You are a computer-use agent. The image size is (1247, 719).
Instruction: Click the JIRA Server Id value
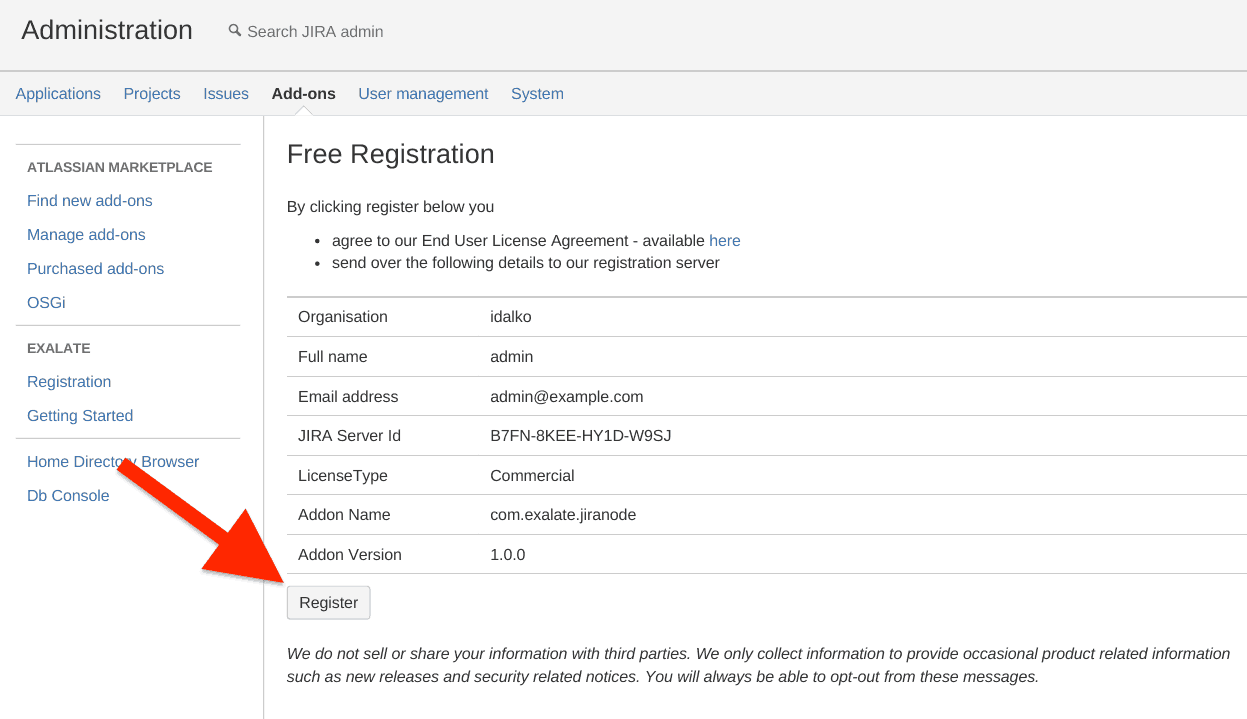tap(580, 436)
